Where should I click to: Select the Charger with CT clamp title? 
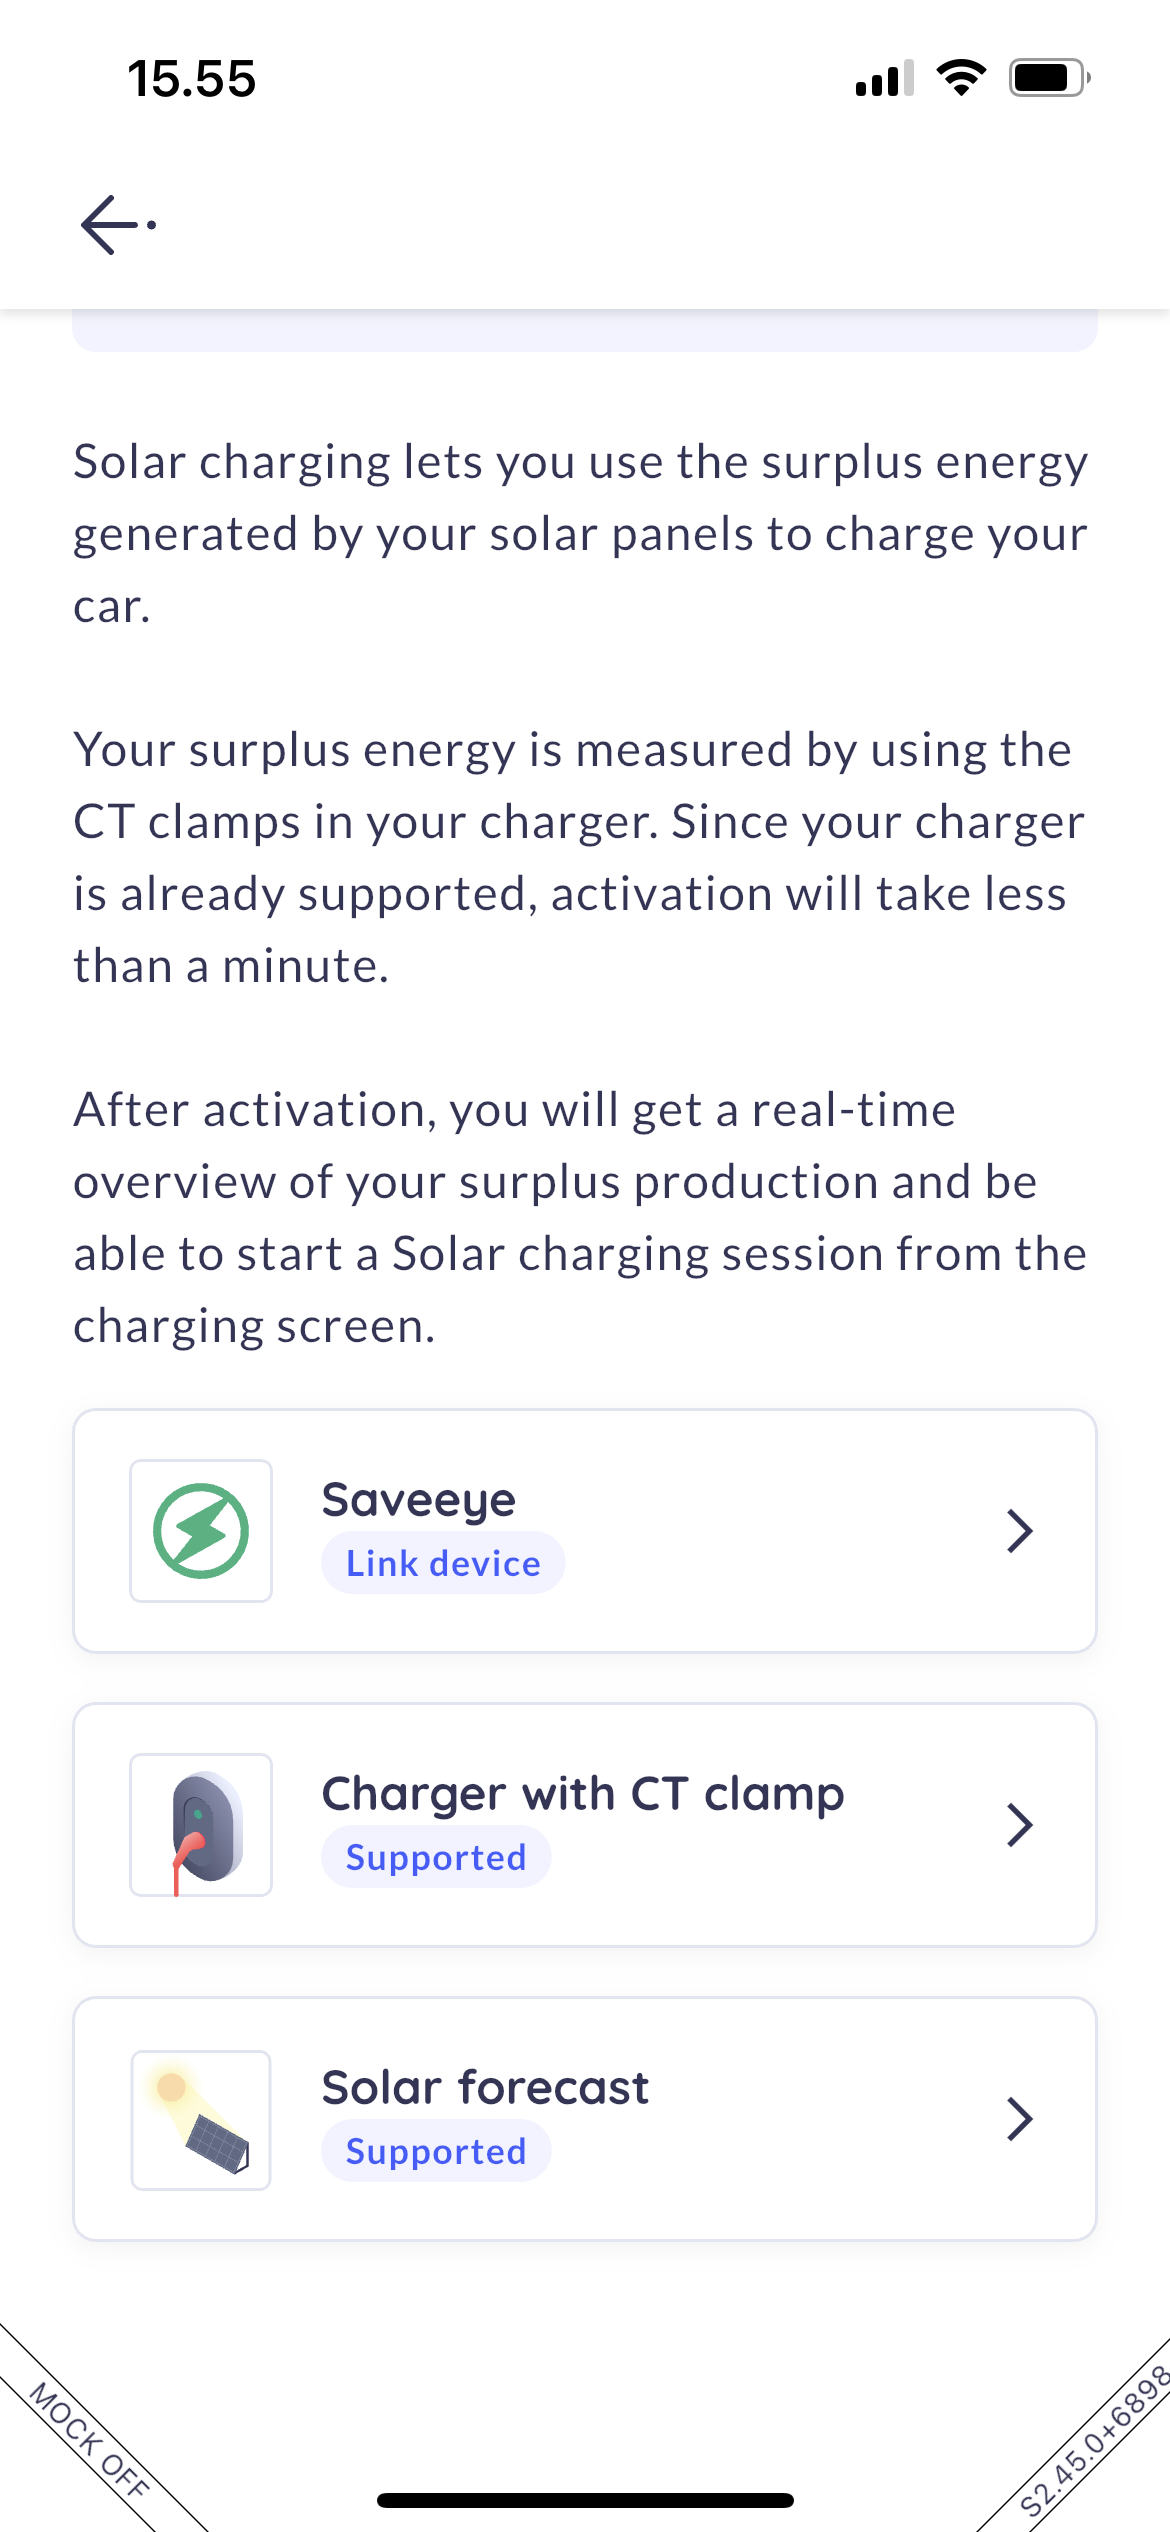(583, 1793)
